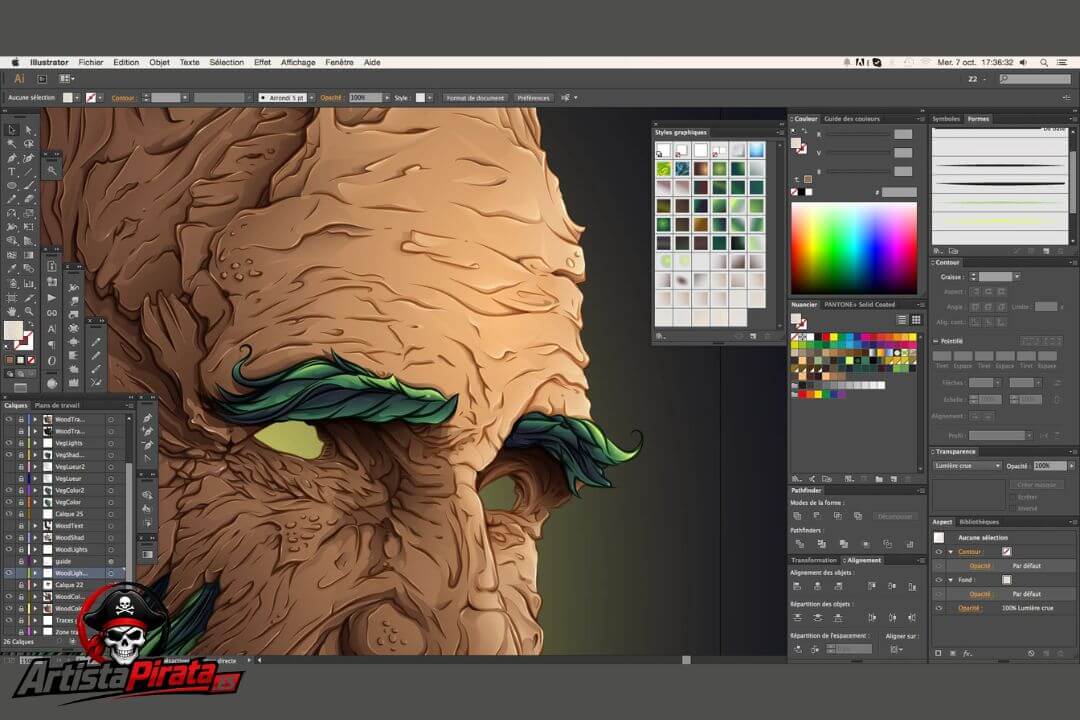Click the Préférences button
This screenshot has width=1080, height=720.
[x=533, y=98]
